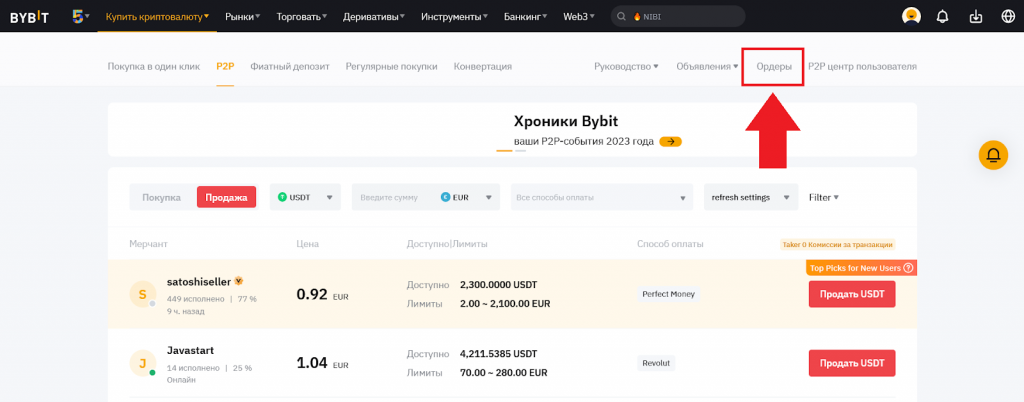Image resolution: width=1024 pixels, height=402 pixels.
Task: Open the Ордеры page
Action: pyautogui.click(x=774, y=67)
